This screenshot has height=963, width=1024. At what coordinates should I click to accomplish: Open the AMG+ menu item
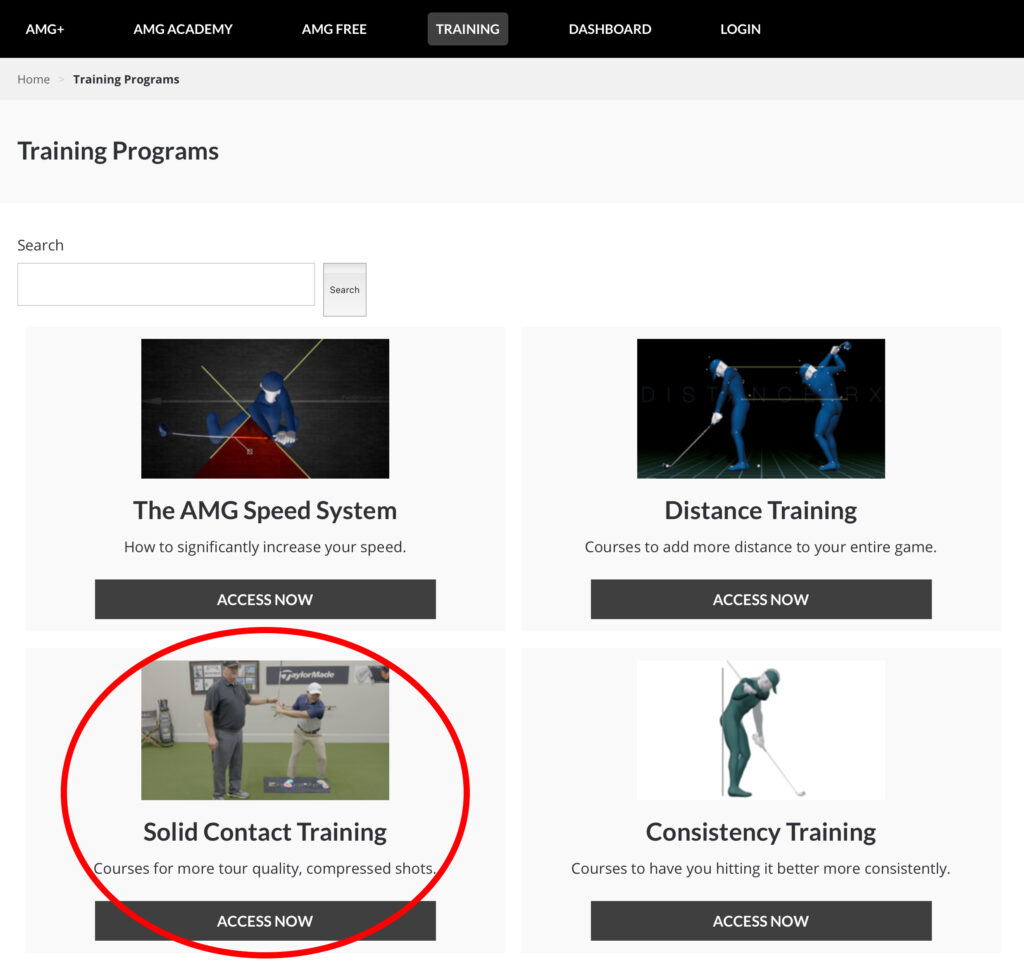(x=43, y=29)
